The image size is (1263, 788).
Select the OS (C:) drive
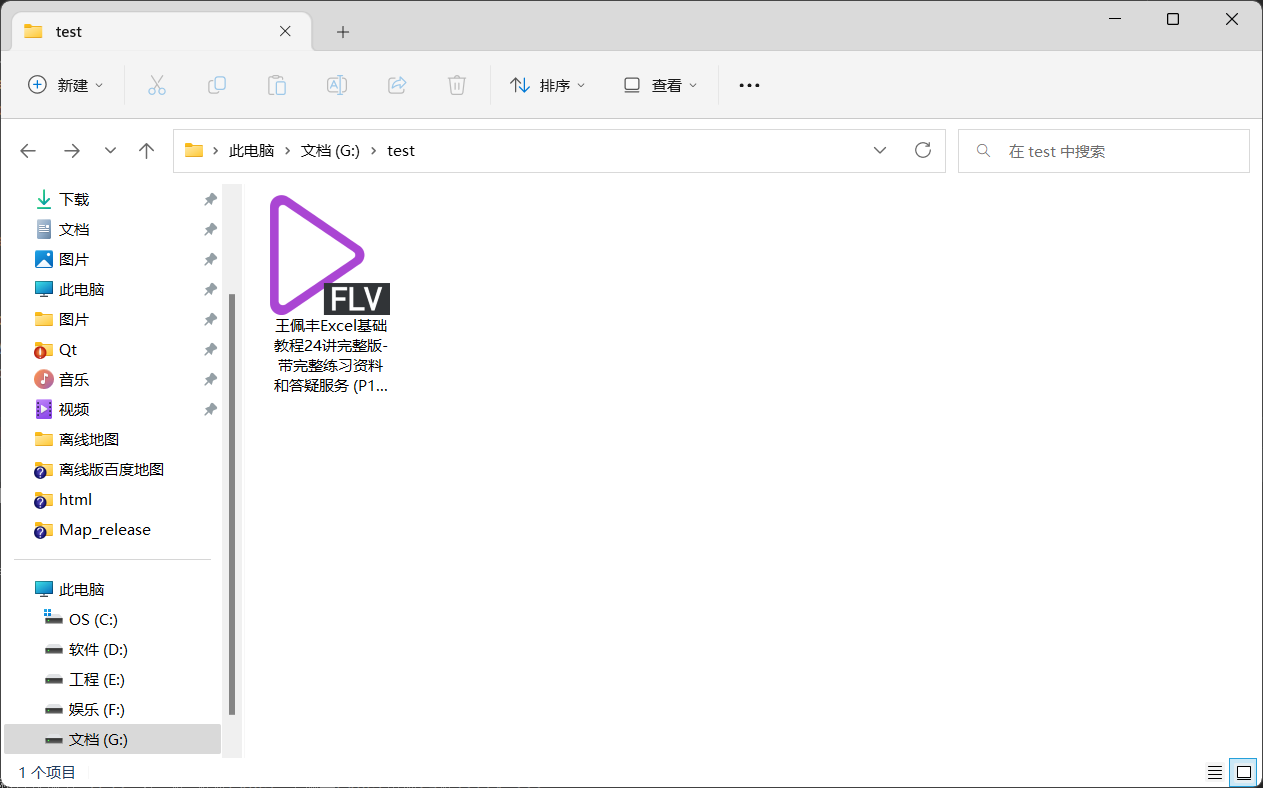pos(93,620)
